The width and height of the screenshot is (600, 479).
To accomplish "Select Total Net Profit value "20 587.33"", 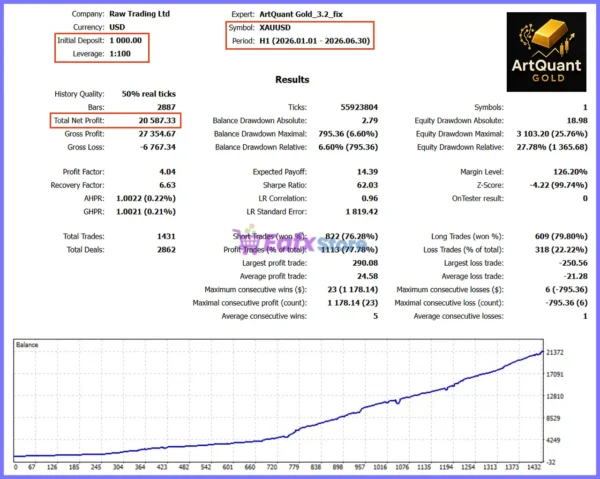I will point(157,121).
